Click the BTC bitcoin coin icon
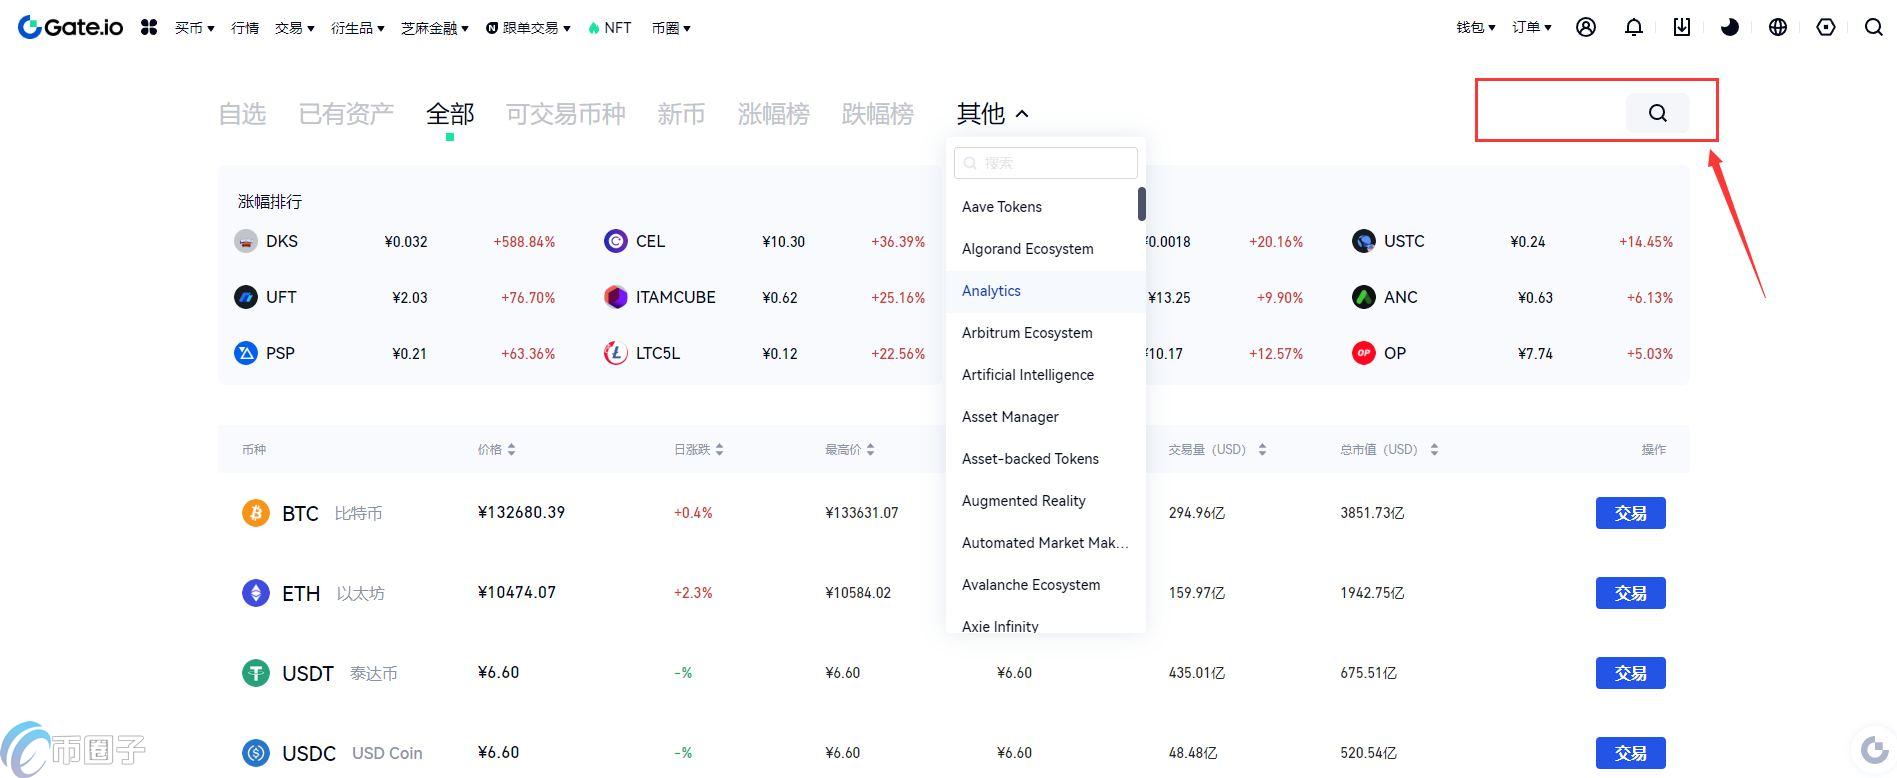Screen dimensions: 1897x778 point(256,513)
